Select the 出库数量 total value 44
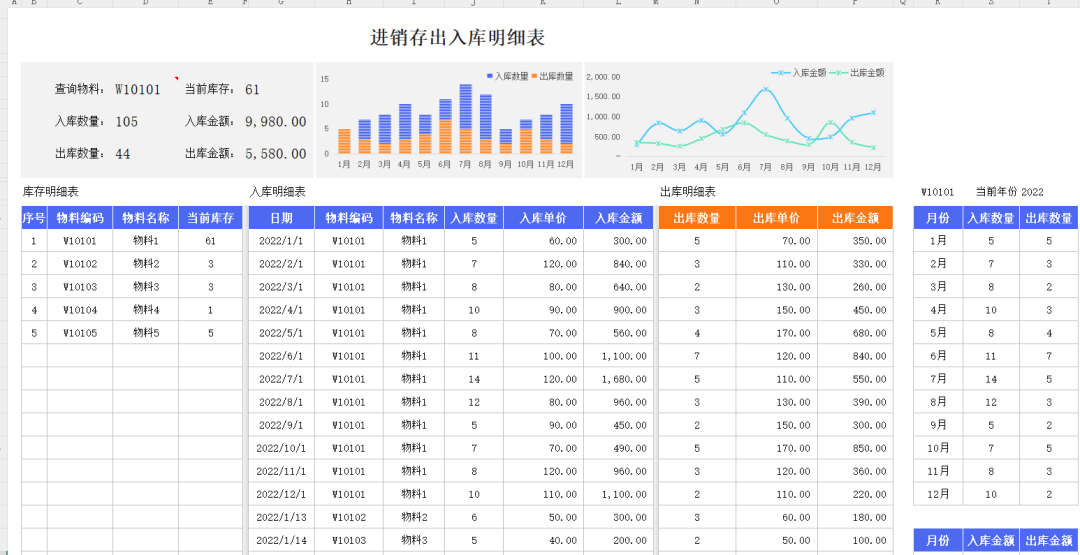The width and height of the screenshot is (1080, 555). pyautogui.click(x=123, y=154)
